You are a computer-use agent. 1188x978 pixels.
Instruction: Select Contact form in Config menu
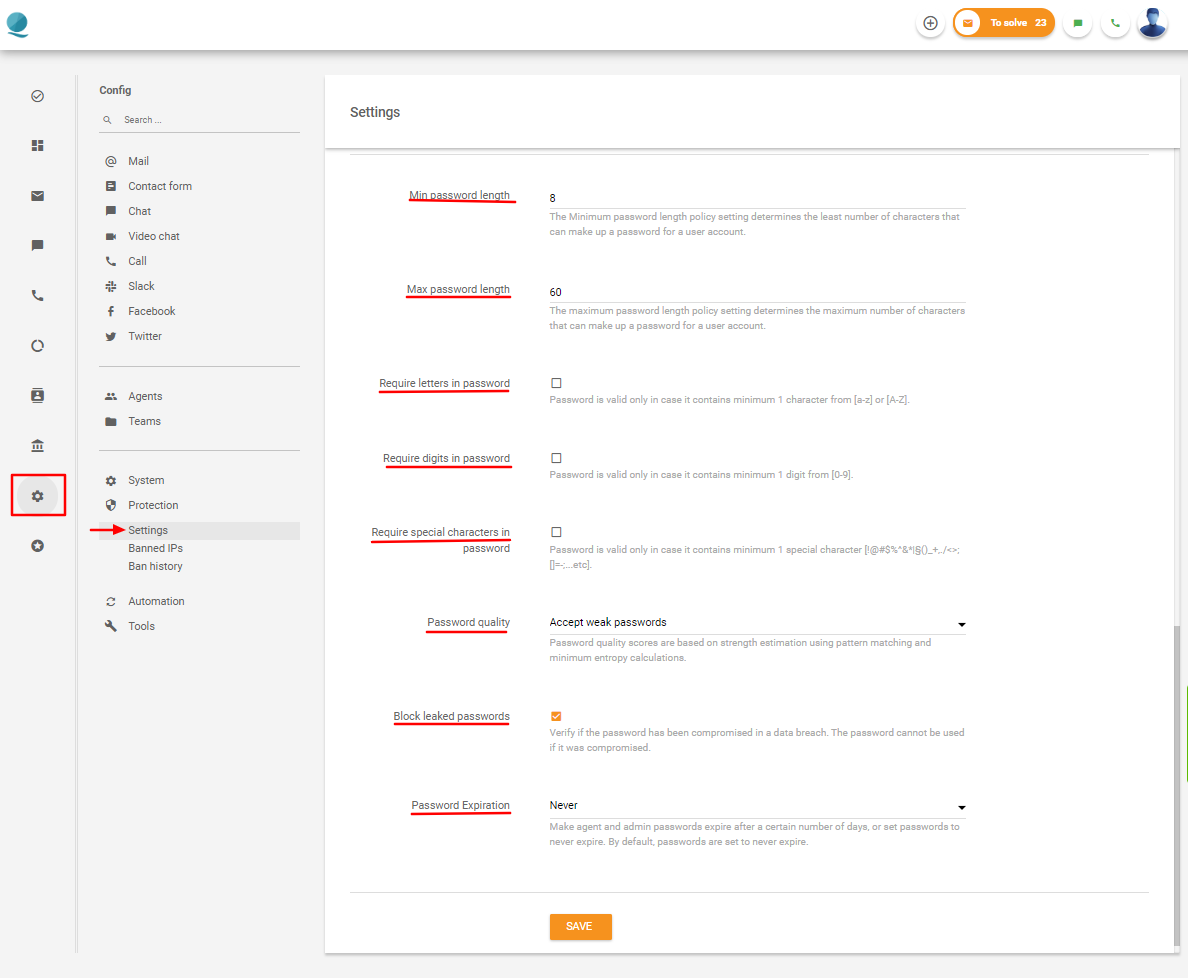coord(159,186)
